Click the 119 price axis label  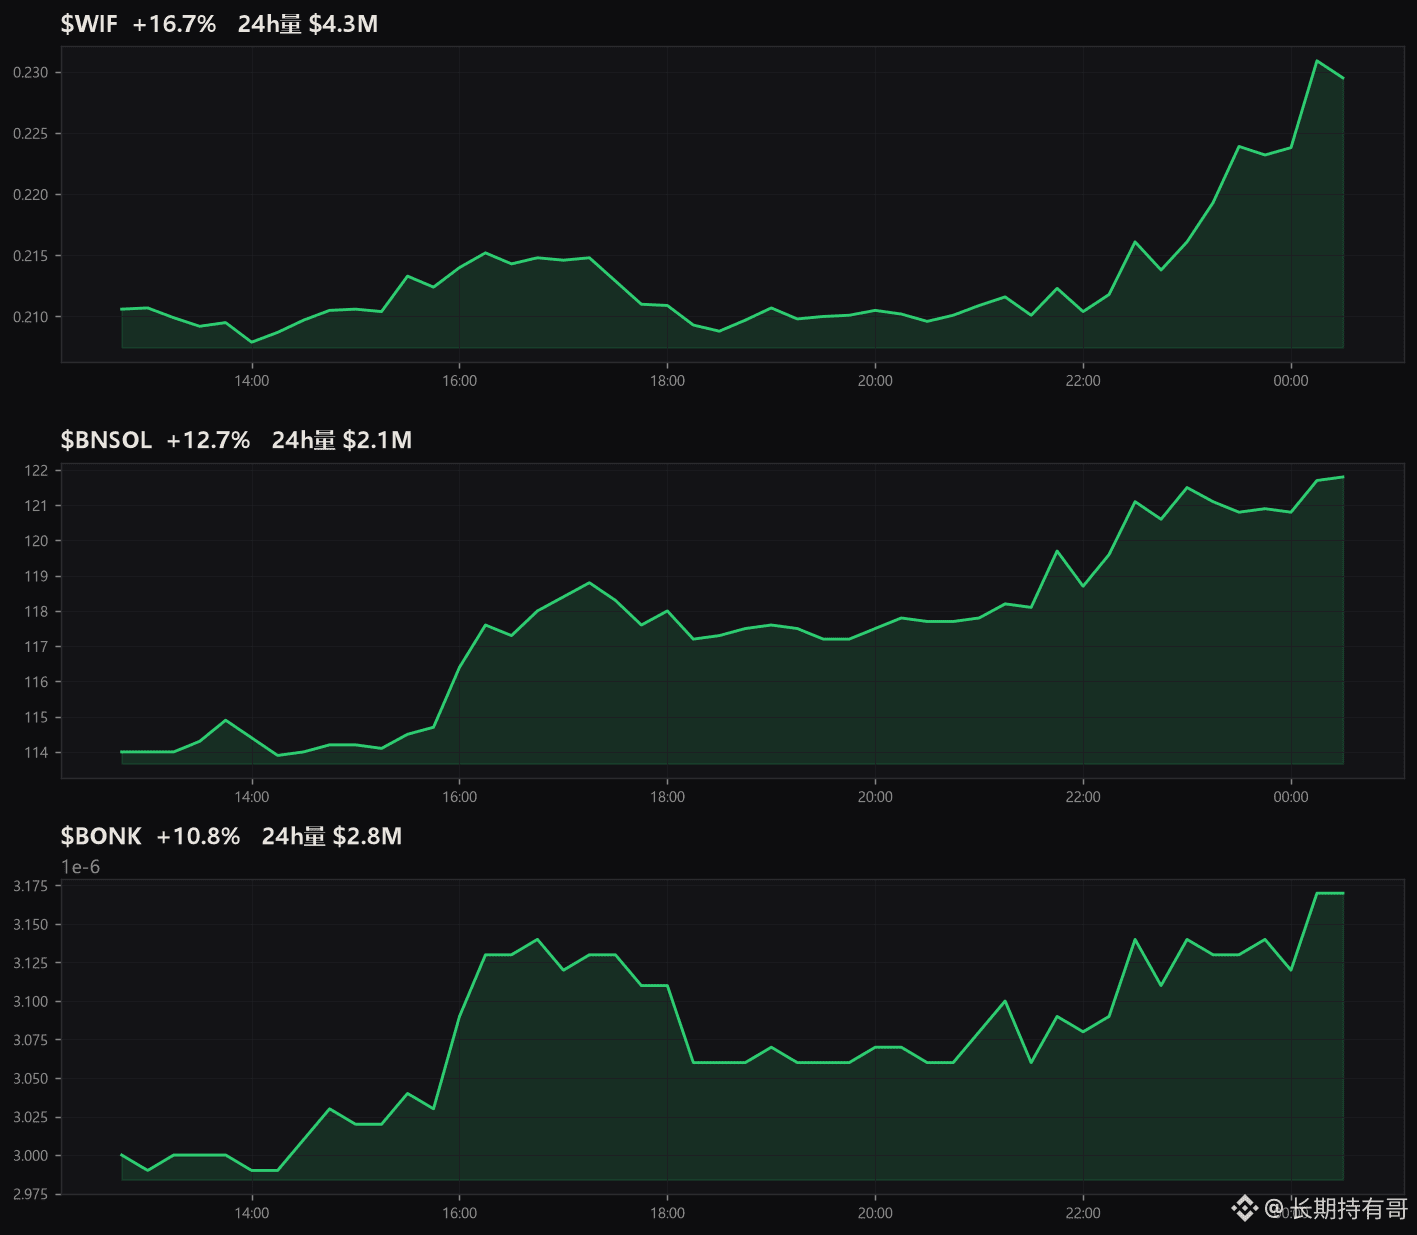[x=36, y=577]
